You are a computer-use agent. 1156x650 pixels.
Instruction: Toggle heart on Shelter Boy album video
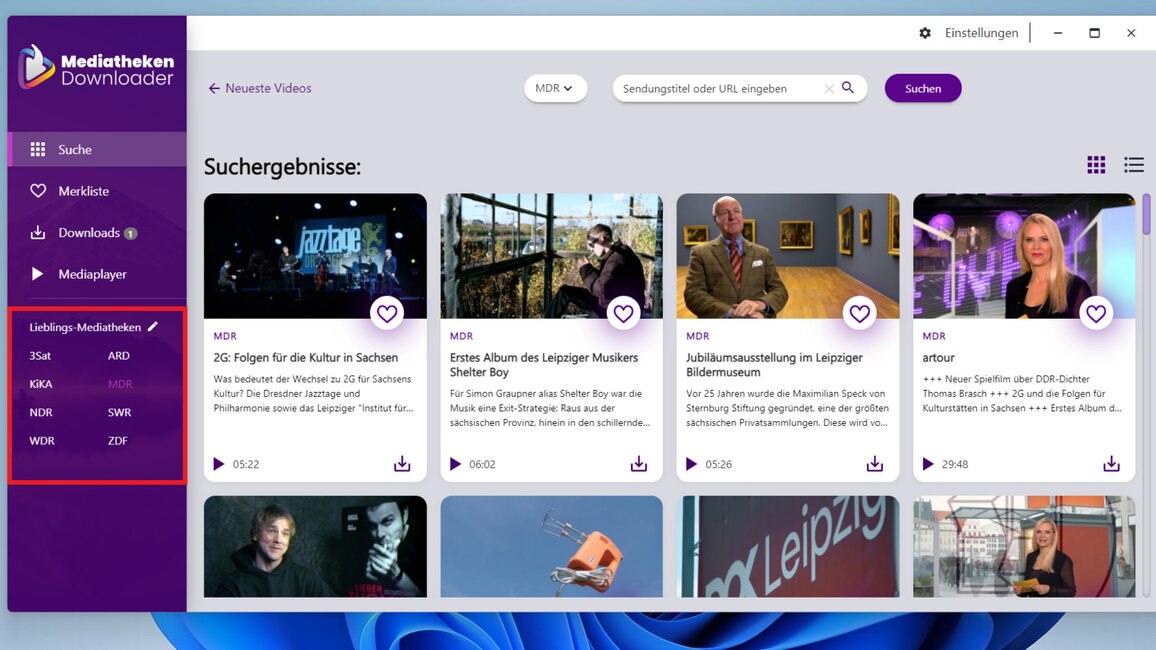tap(623, 314)
